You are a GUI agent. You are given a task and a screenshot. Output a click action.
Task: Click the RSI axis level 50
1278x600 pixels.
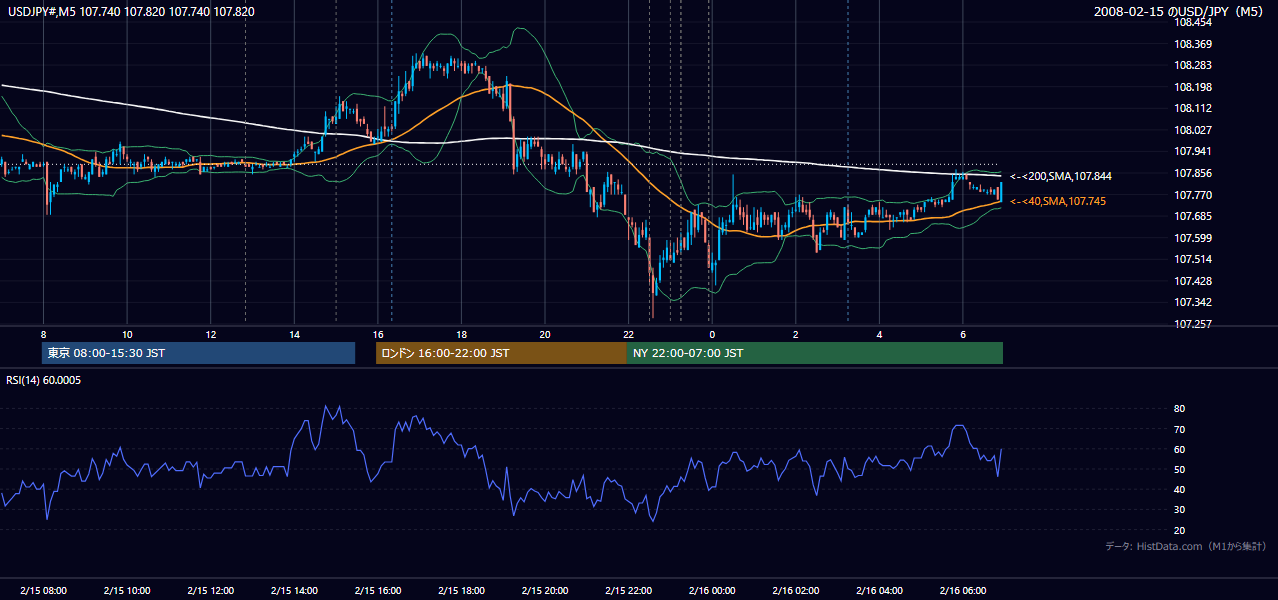point(1180,469)
